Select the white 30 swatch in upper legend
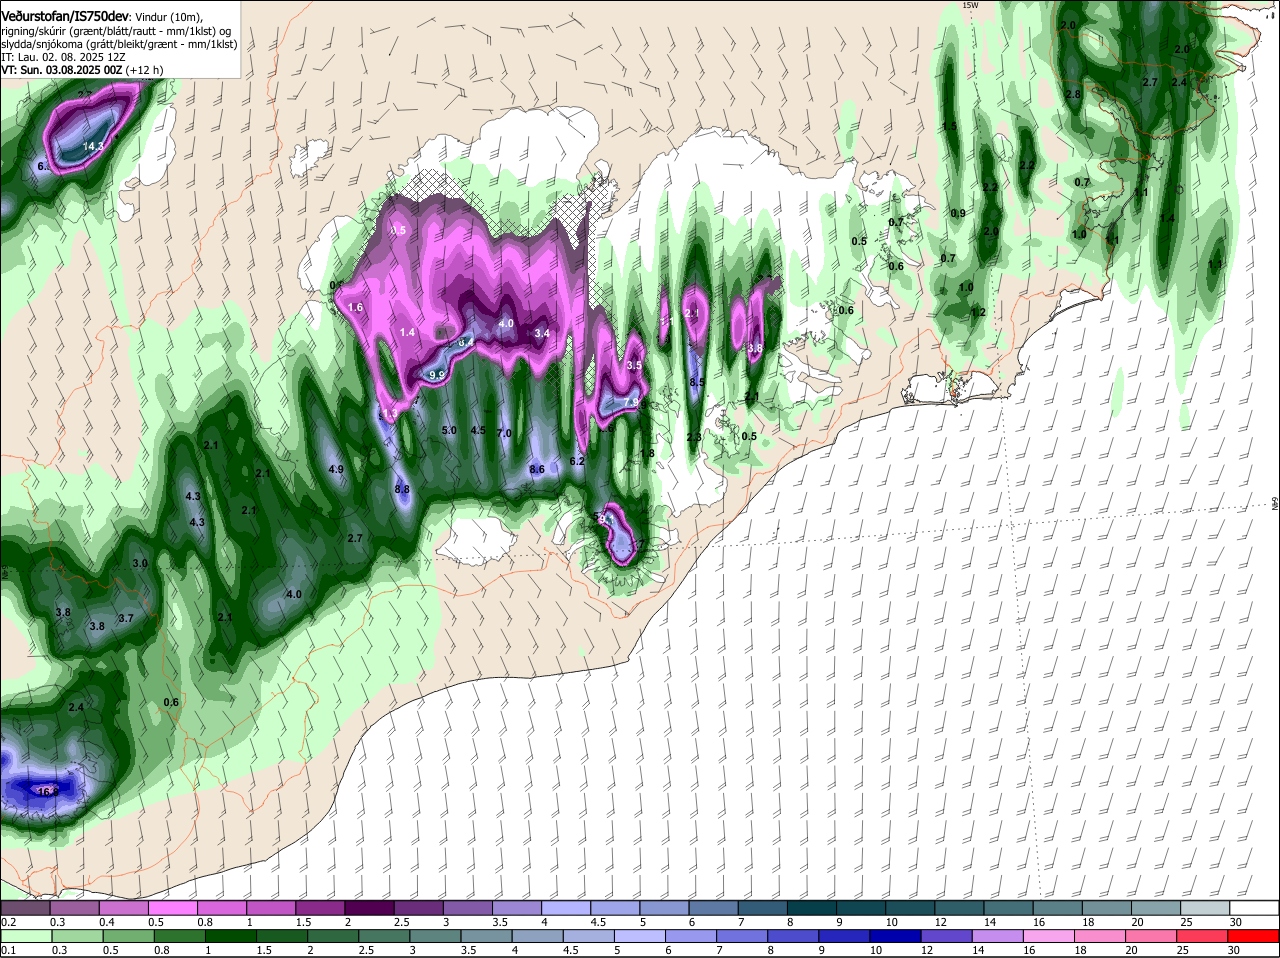 coord(1255,908)
